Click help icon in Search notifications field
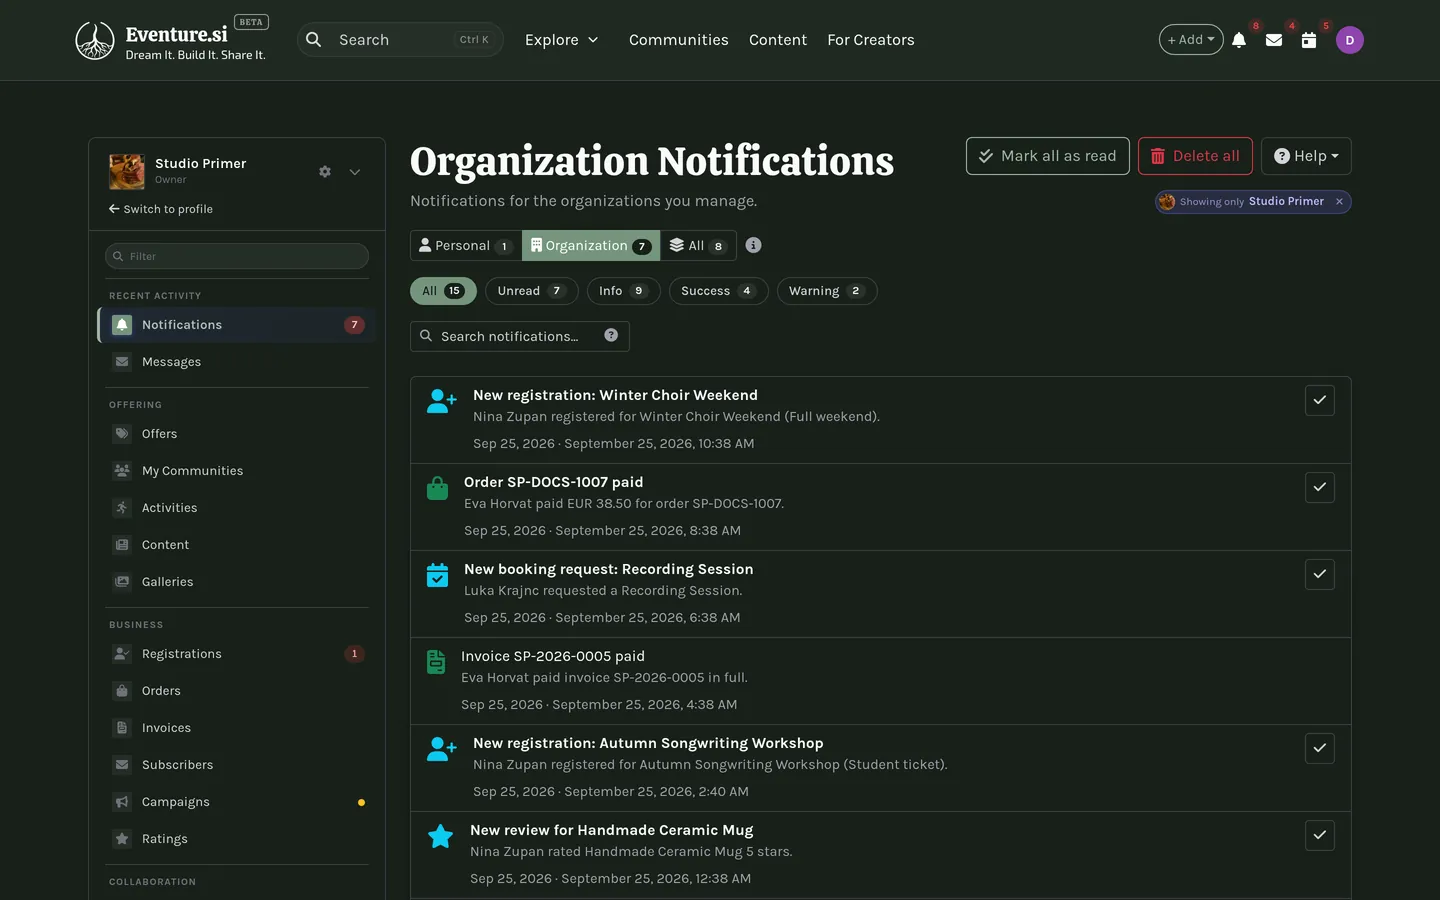Image resolution: width=1440 pixels, height=900 pixels. coord(611,335)
